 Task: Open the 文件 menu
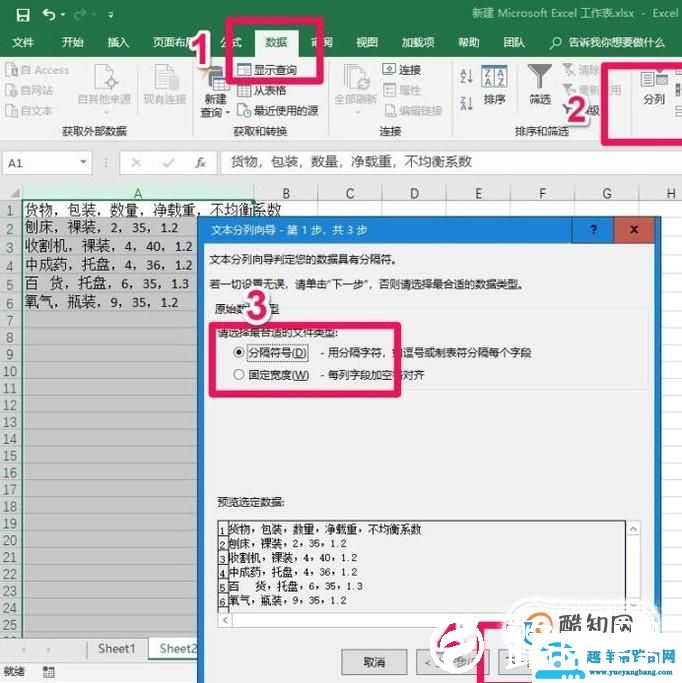tap(23, 42)
